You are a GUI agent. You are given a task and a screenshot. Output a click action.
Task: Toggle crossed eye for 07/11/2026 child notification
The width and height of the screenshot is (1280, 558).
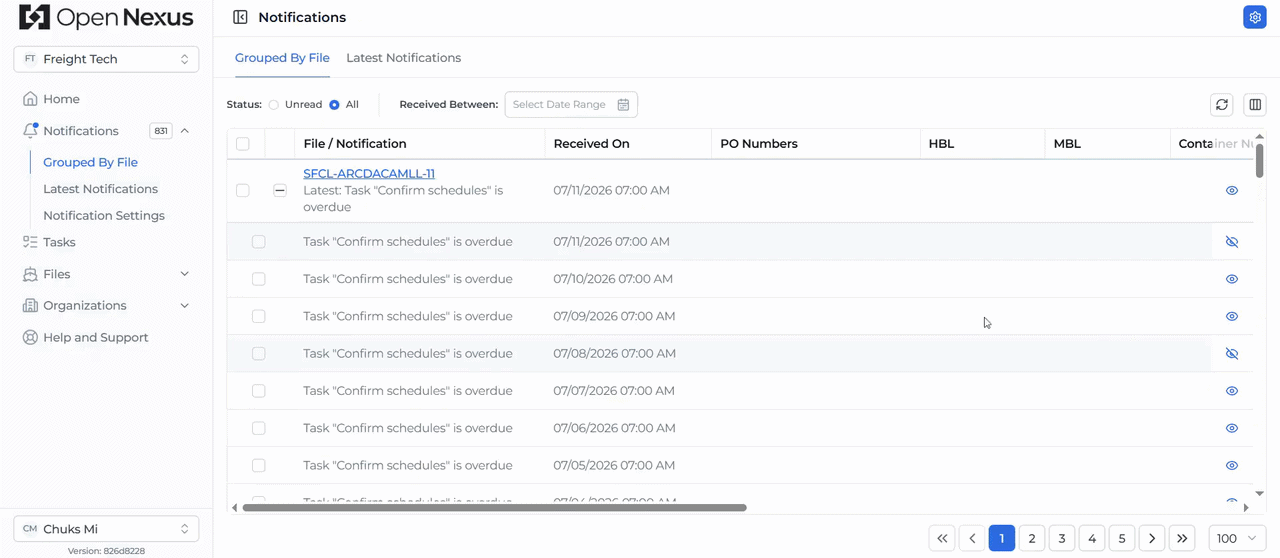click(x=1232, y=242)
